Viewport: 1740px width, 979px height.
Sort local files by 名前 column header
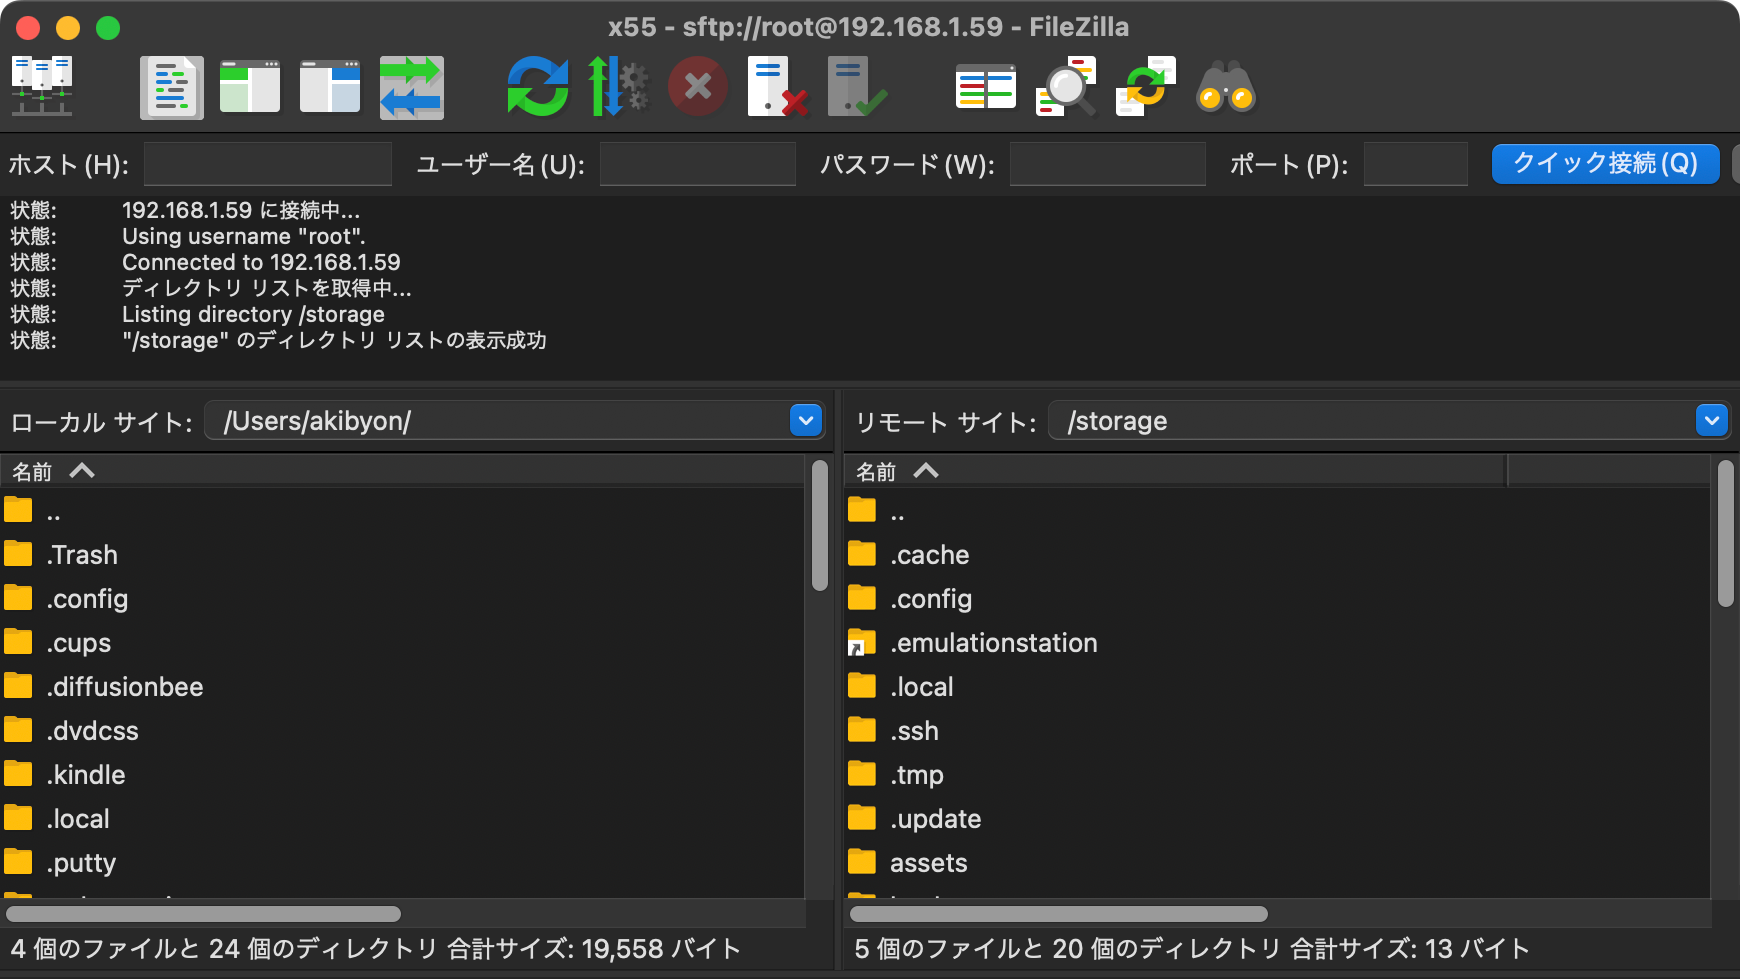33,471
